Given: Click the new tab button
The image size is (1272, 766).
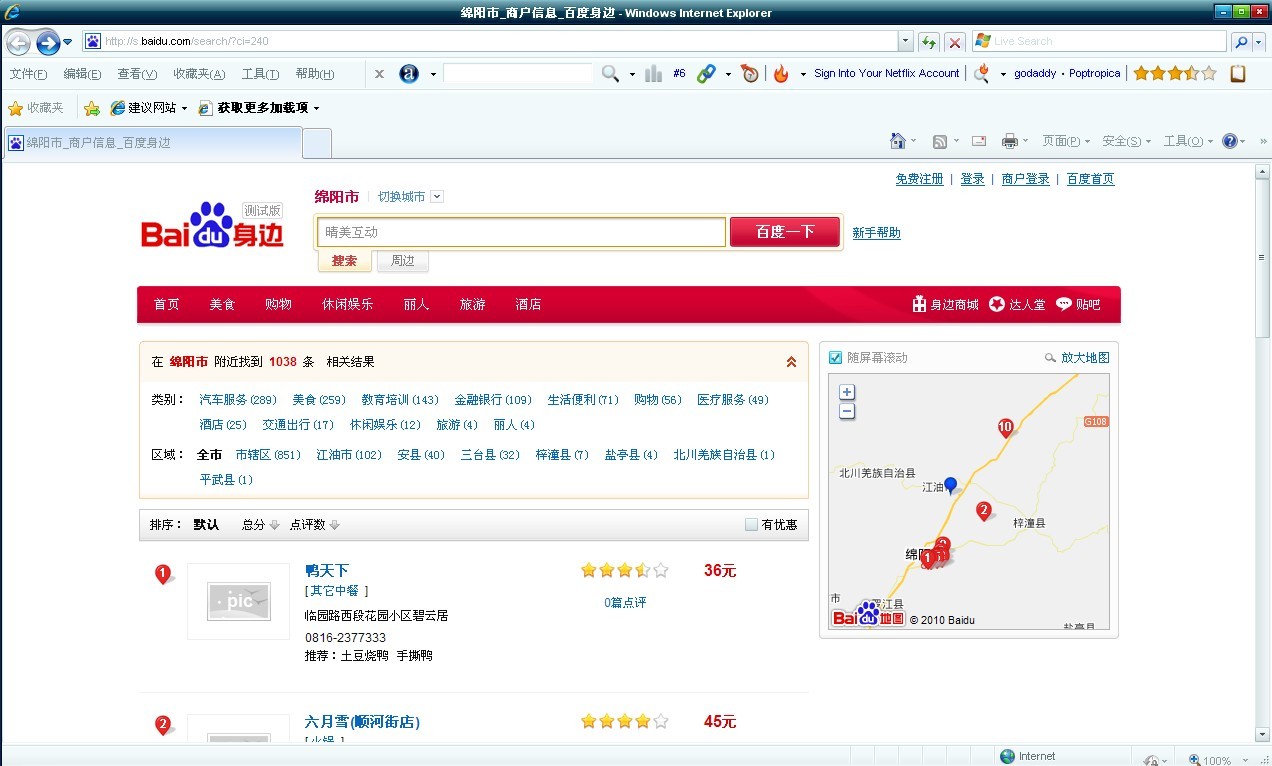Looking at the screenshot, I should click(317, 143).
